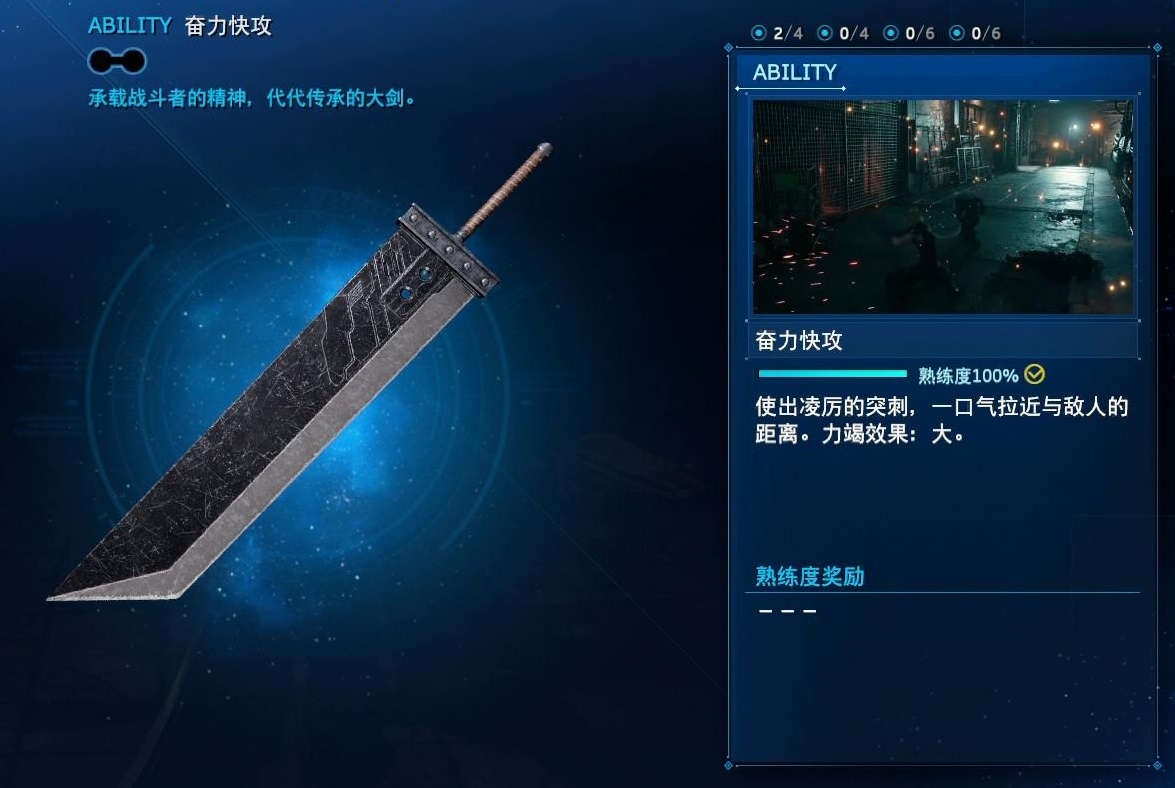Click the ABILITY label at top left

coord(130,25)
